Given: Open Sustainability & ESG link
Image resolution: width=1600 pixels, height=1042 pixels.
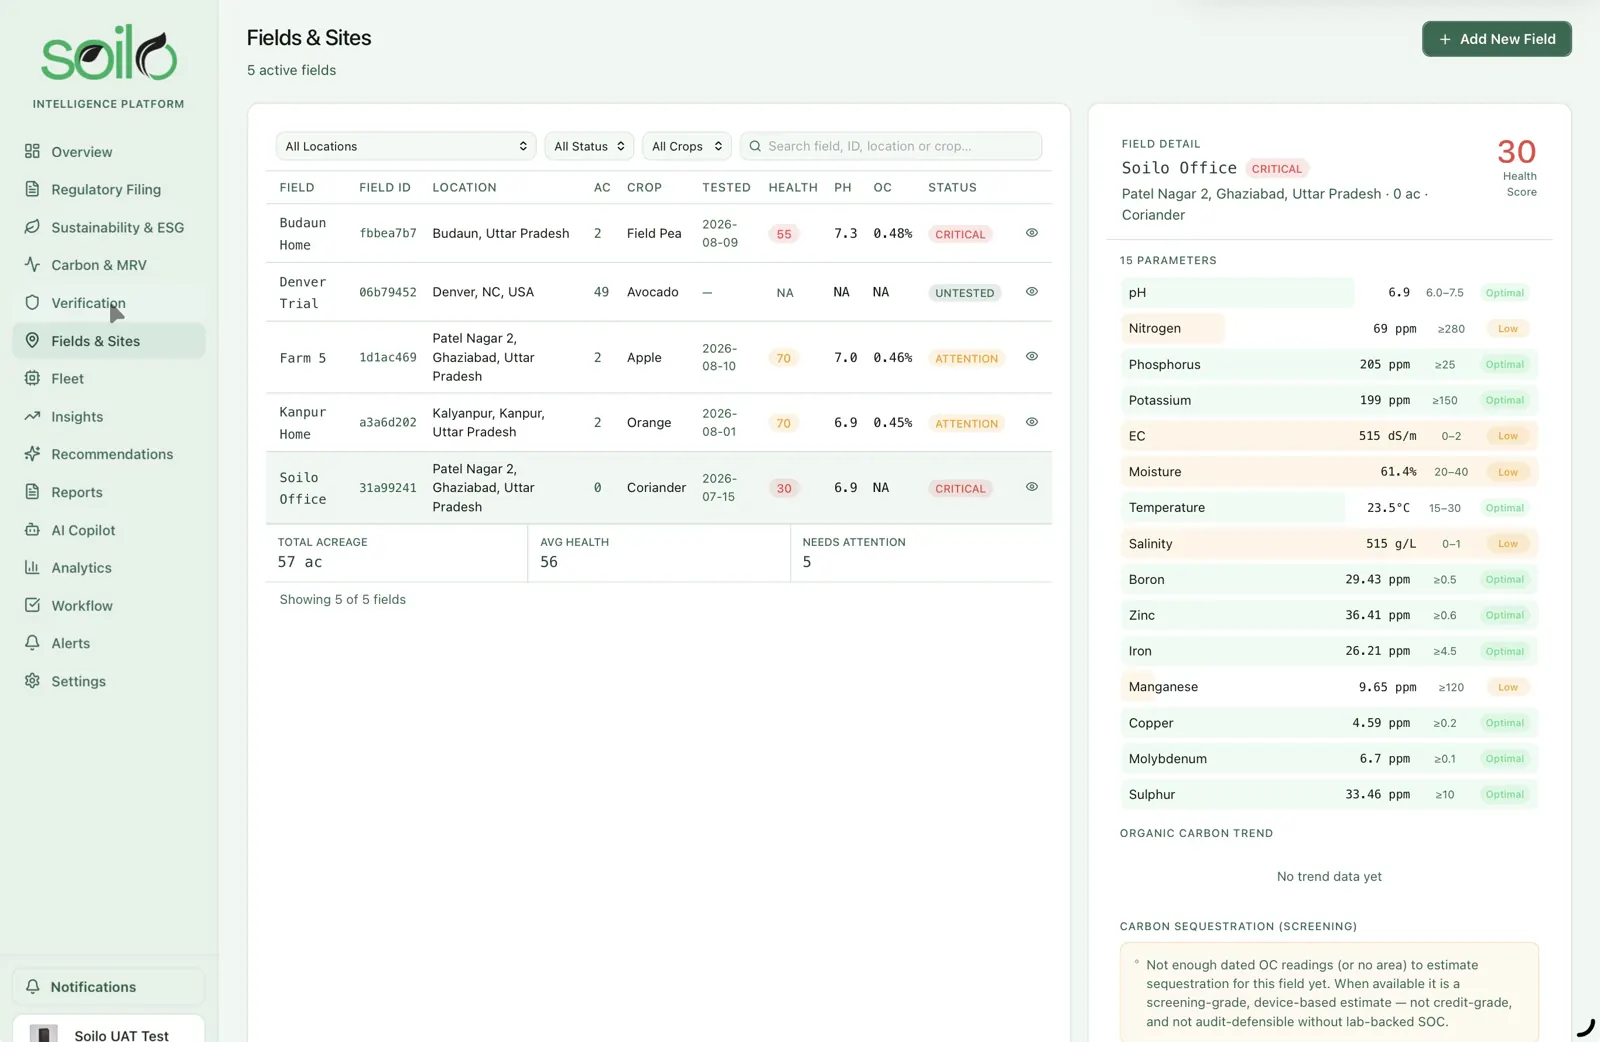Looking at the screenshot, I should [108, 227].
